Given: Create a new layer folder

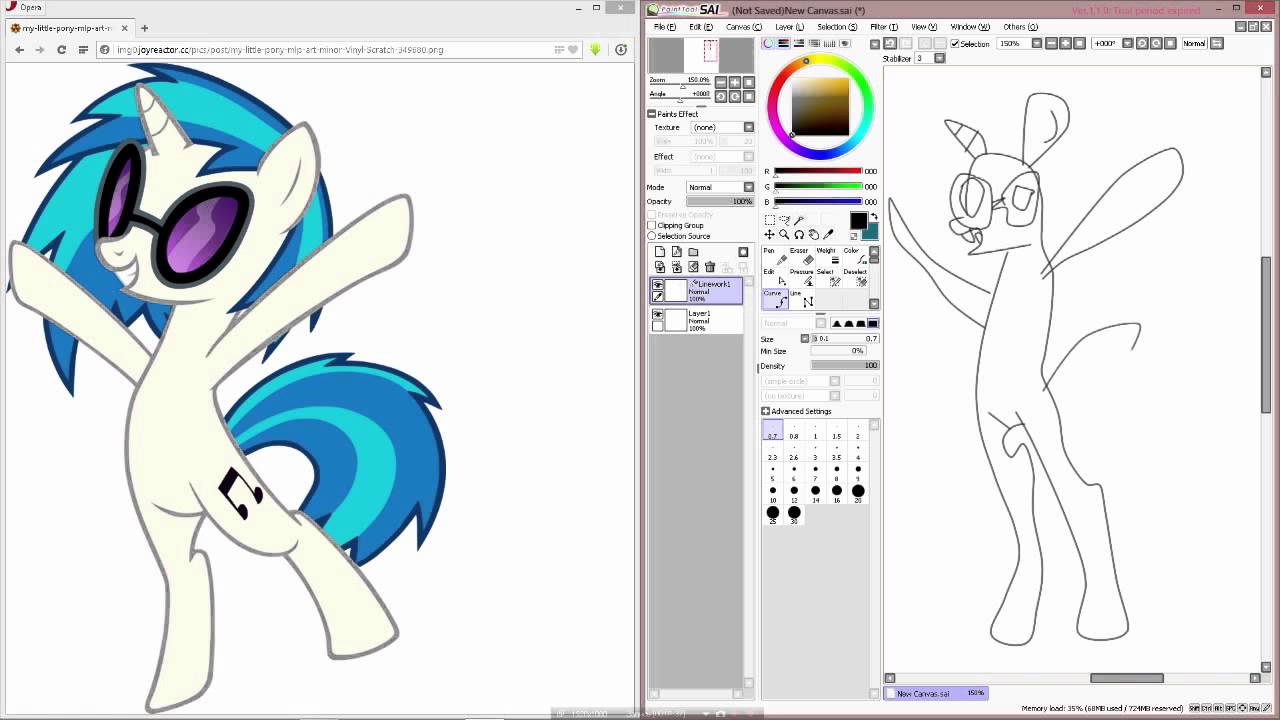Looking at the screenshot, I should (x=693, y=252).
